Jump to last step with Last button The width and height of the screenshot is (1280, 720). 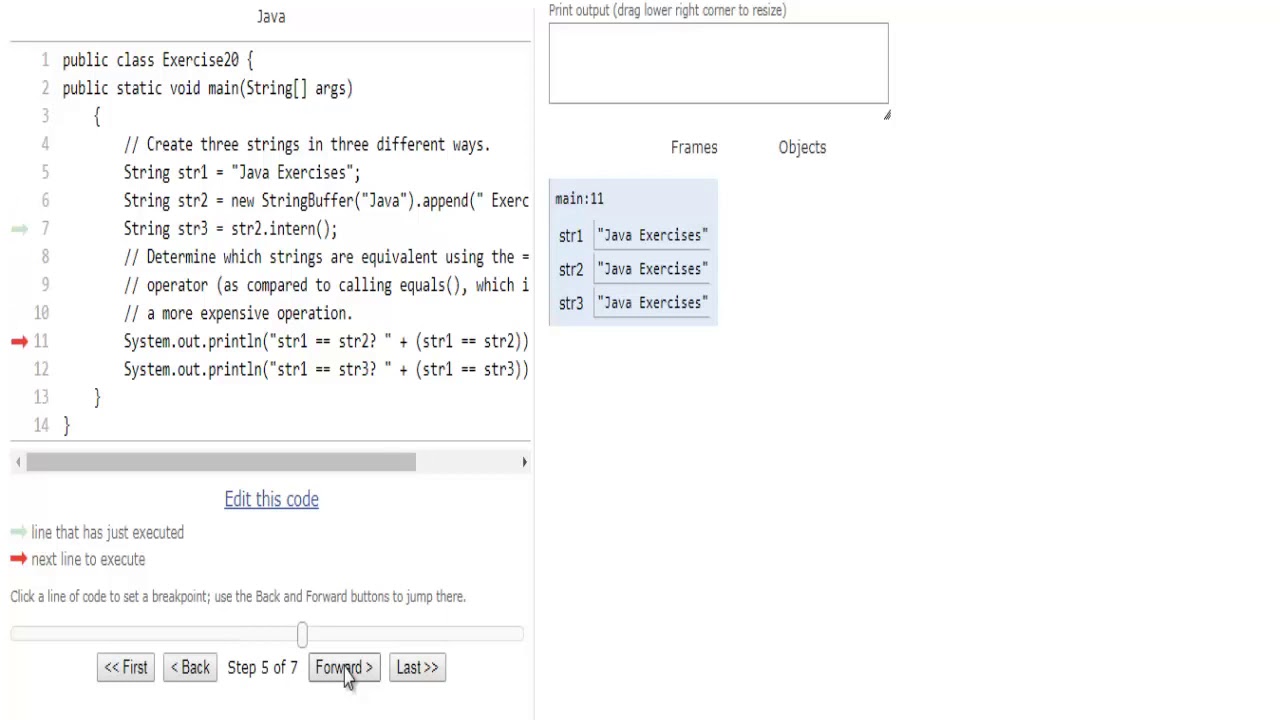417,668
